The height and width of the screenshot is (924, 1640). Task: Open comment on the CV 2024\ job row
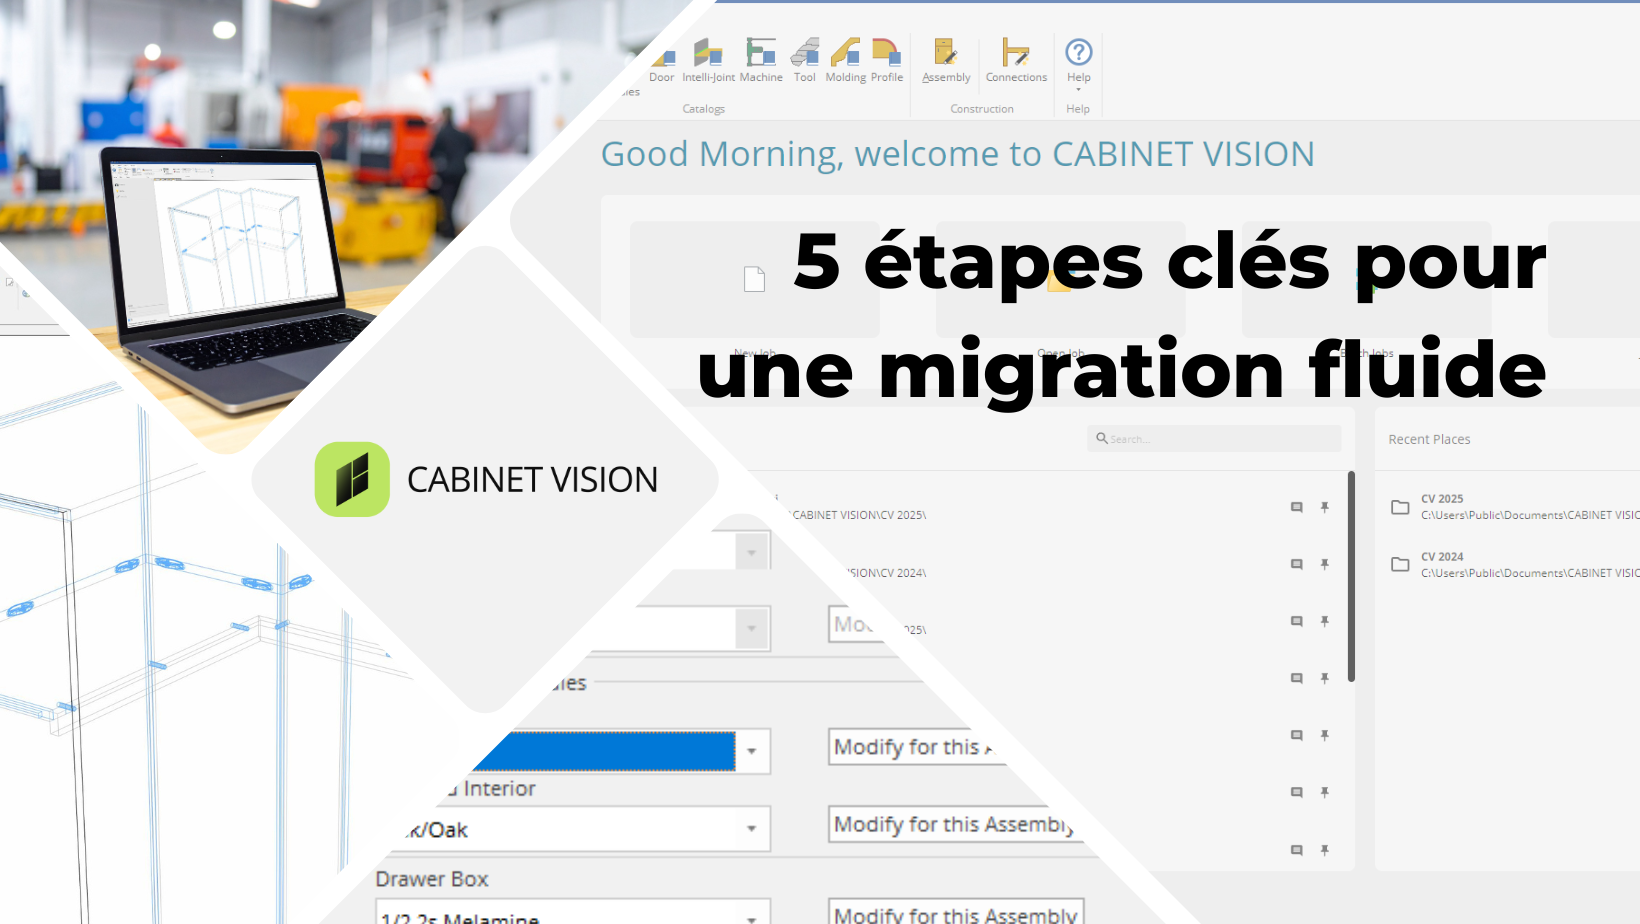[1297, 564]
